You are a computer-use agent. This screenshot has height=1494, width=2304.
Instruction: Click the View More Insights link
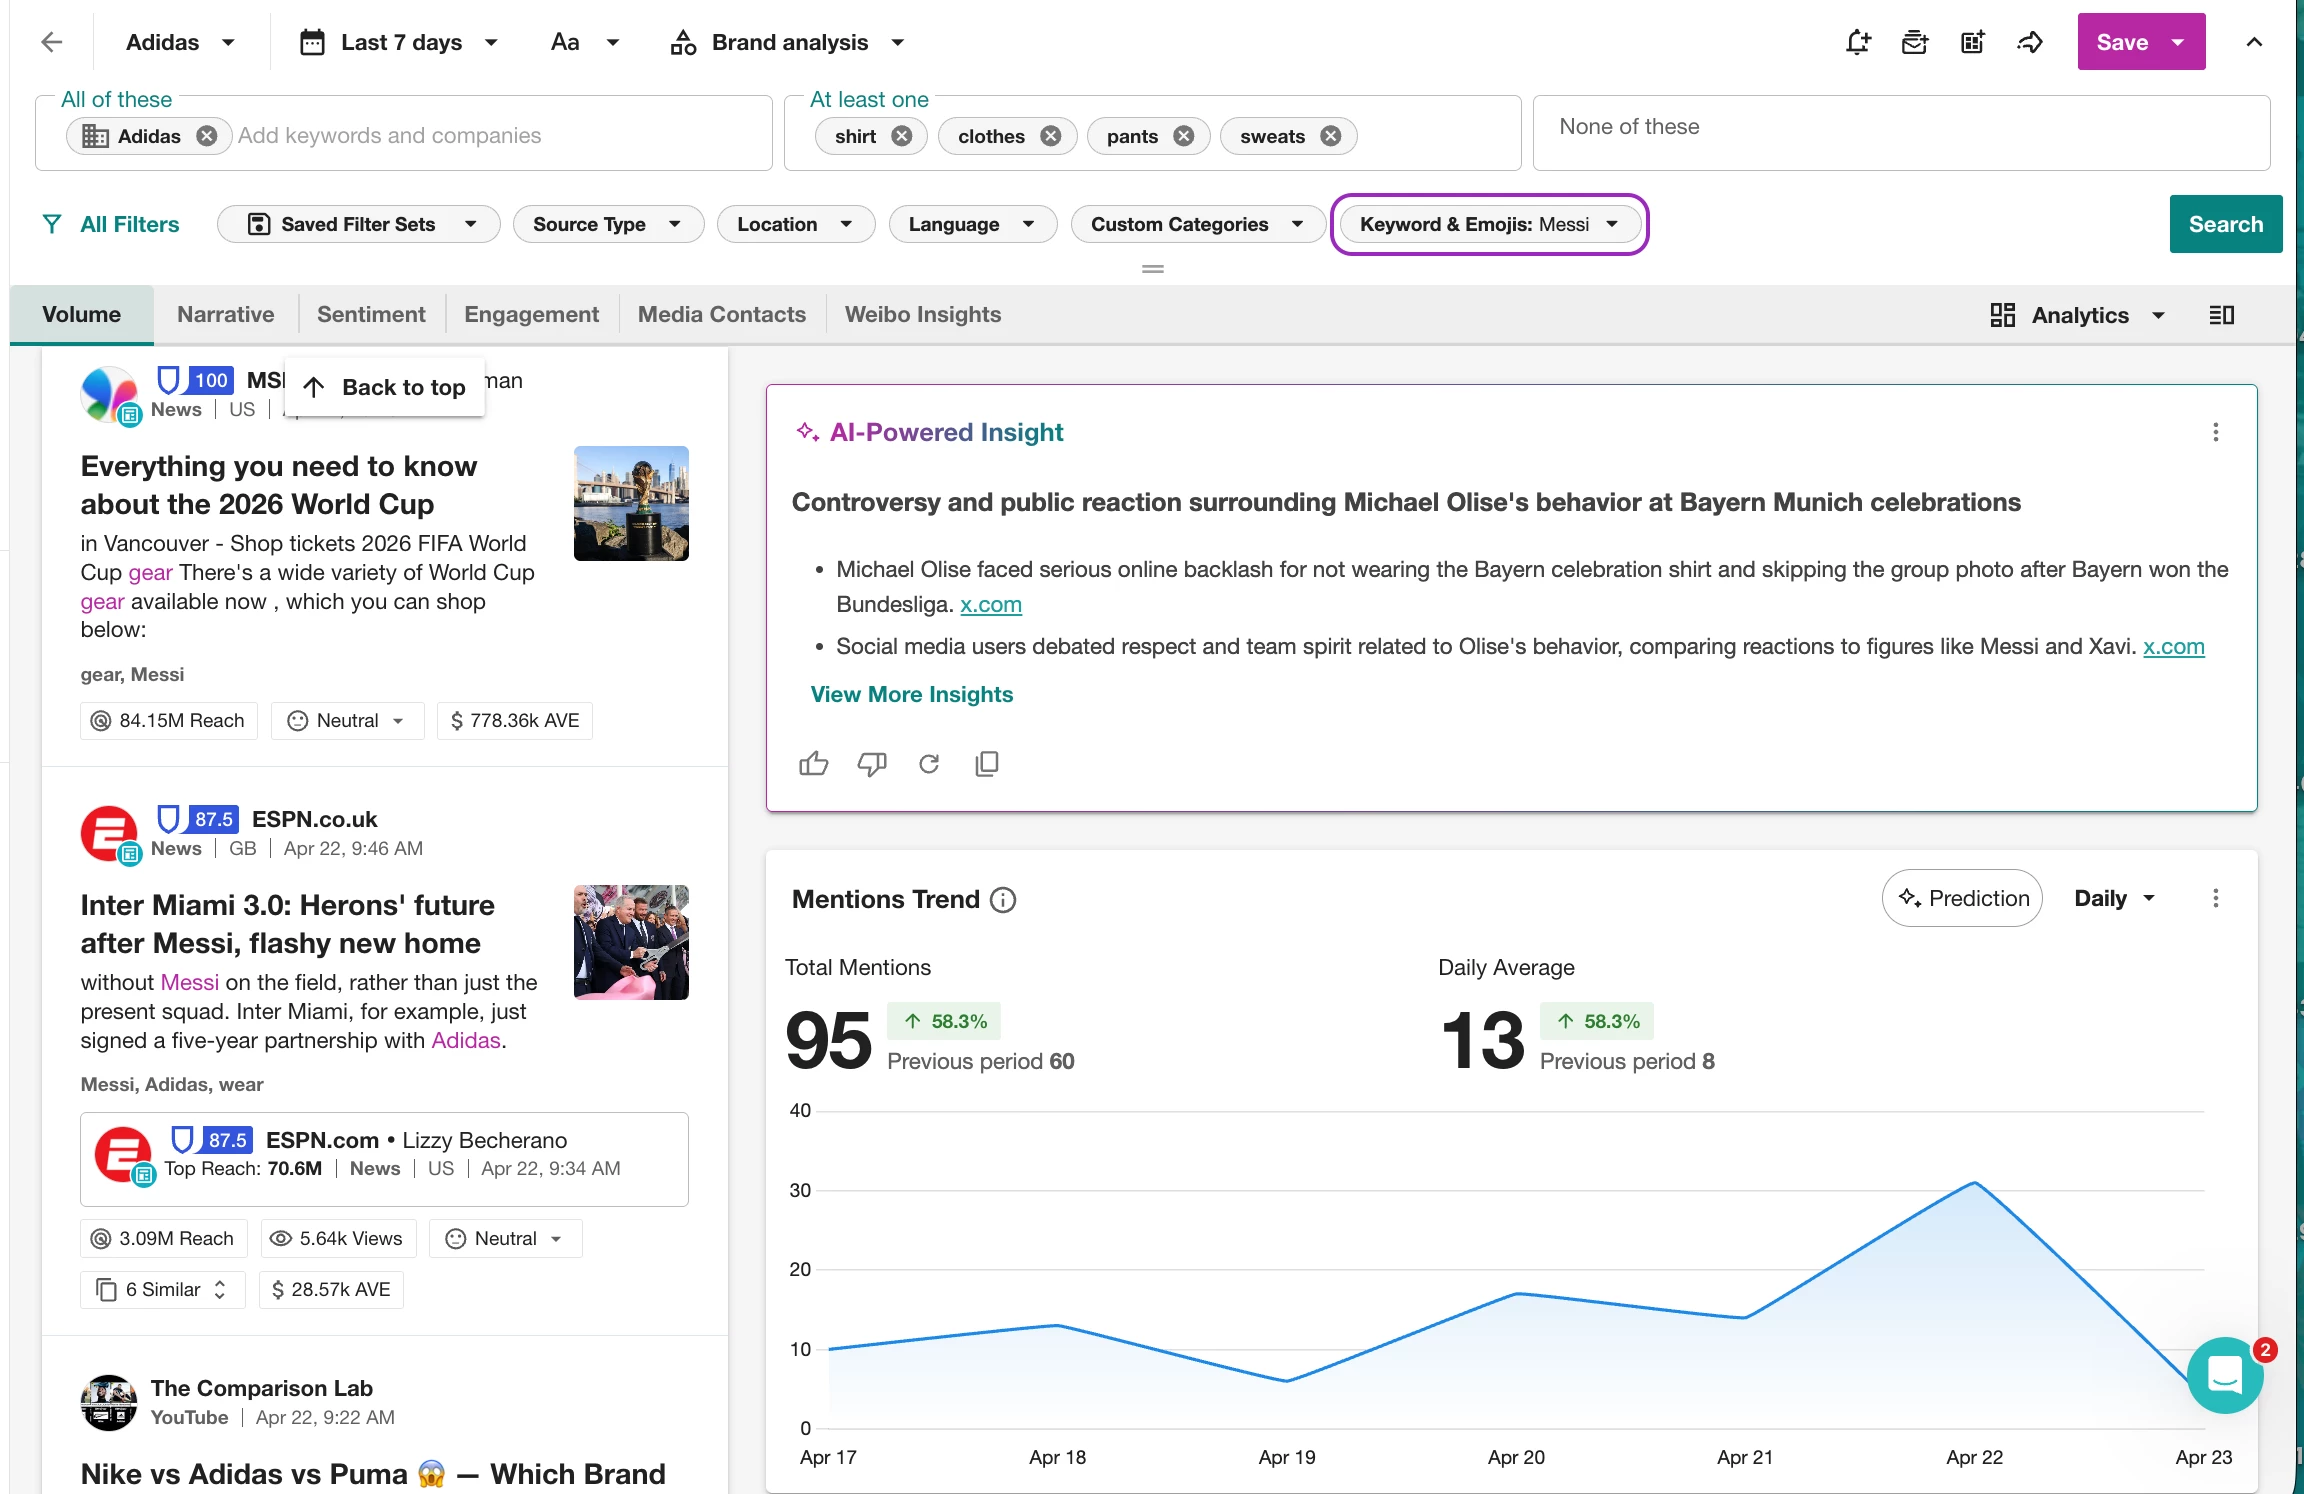[911, 694]
